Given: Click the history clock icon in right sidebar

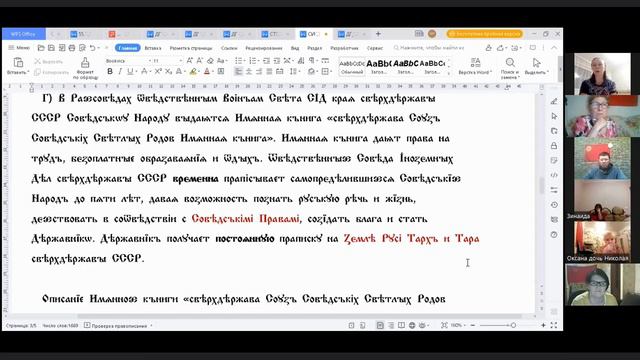Looking at the screenshot, I should coord(554,205).
